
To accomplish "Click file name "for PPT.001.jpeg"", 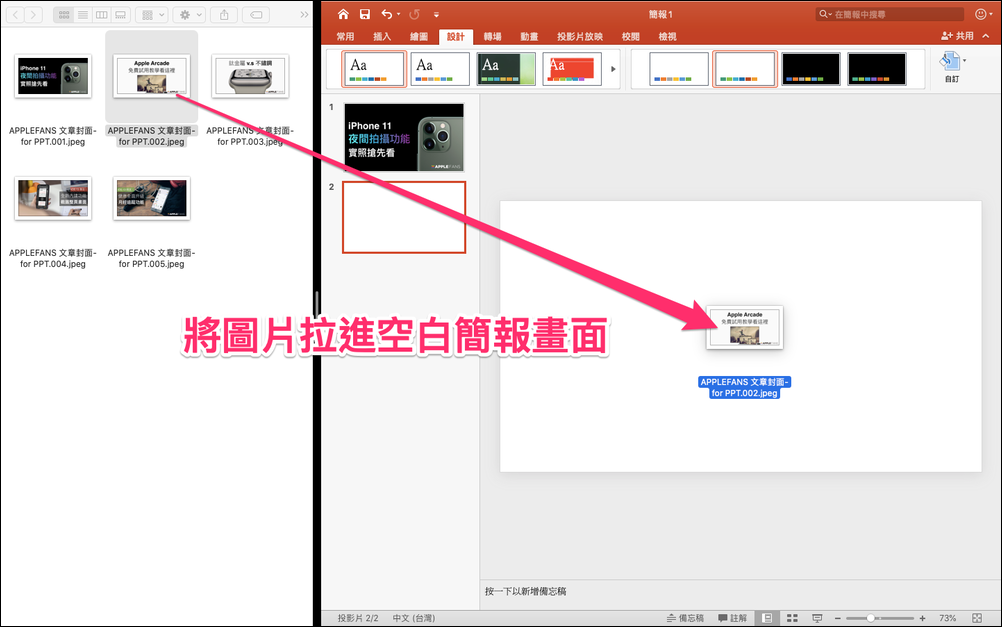I will pyautogui.click(x=53, y=142).
